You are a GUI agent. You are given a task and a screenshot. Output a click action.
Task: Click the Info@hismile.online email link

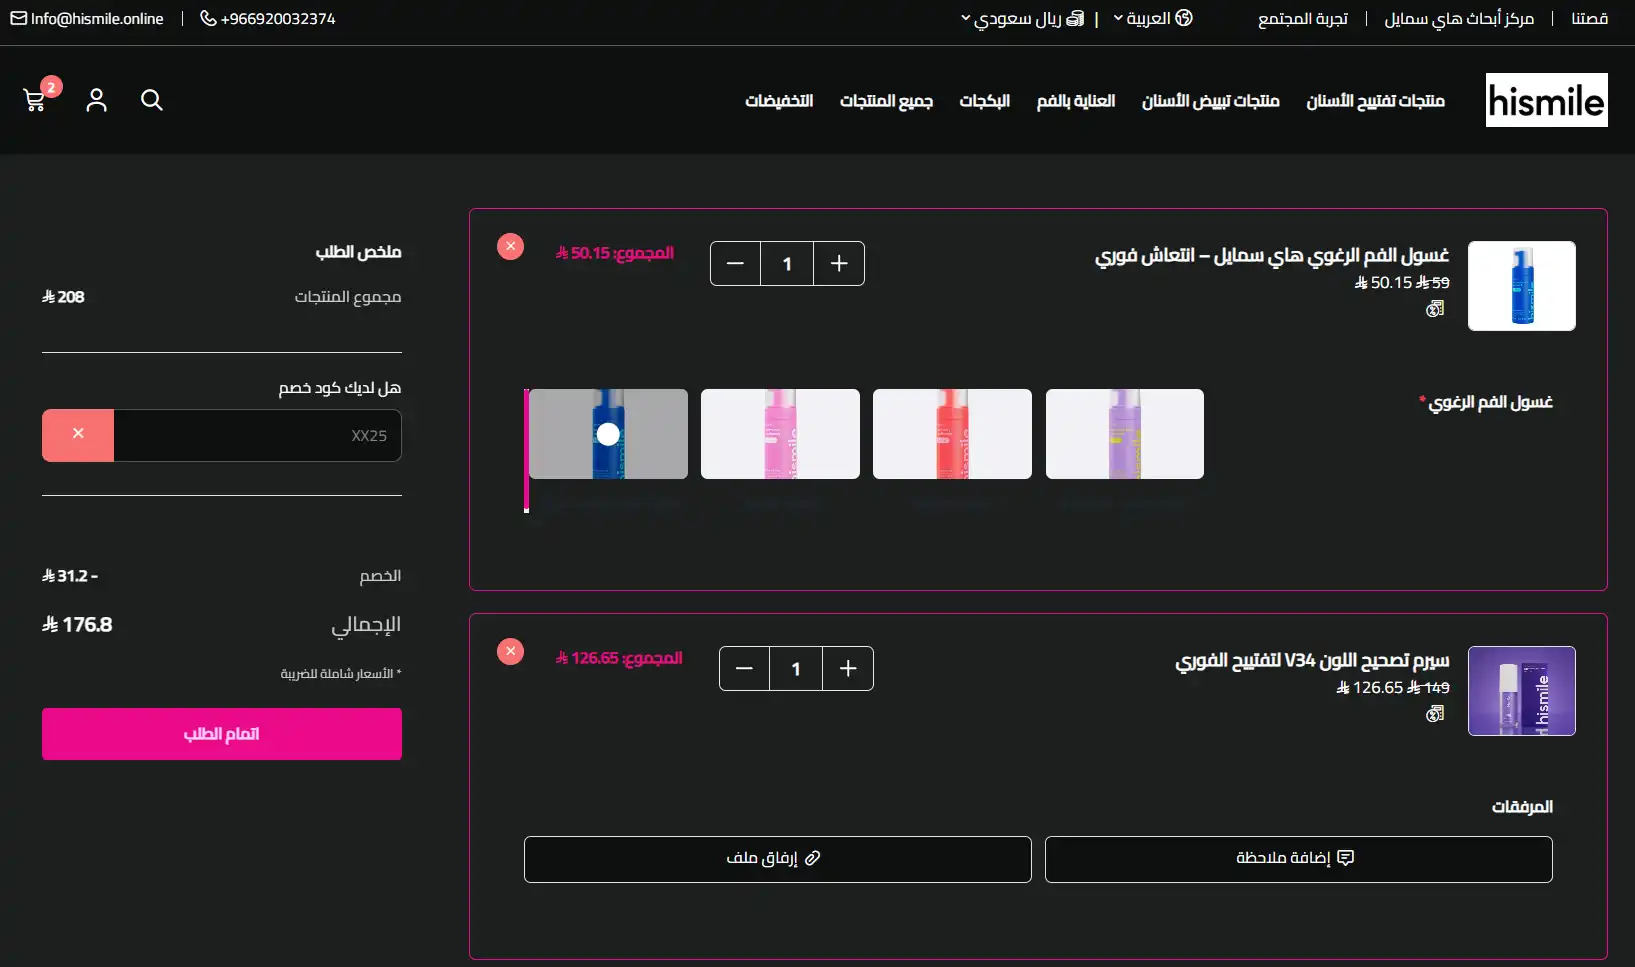click(87, 19)
